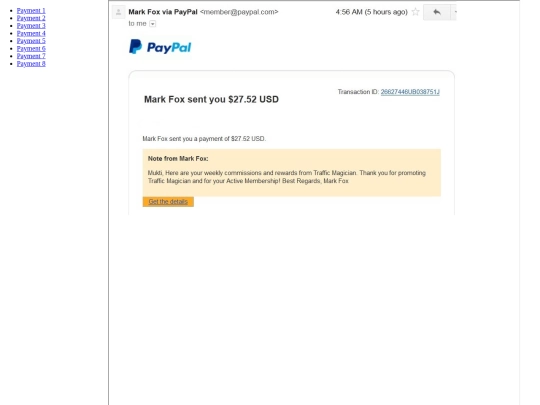Open the Payment 2 link
Image resolution: width=540 pixels, height=405 pixels.
point(31,18)
